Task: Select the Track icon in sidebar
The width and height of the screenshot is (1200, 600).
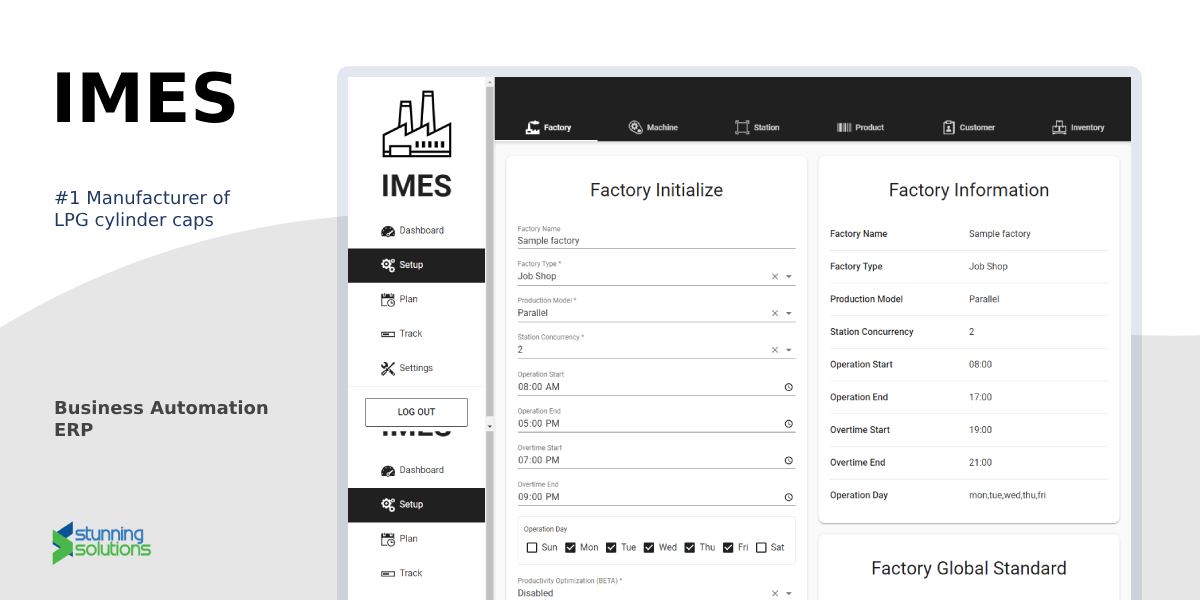Action: 388,333
